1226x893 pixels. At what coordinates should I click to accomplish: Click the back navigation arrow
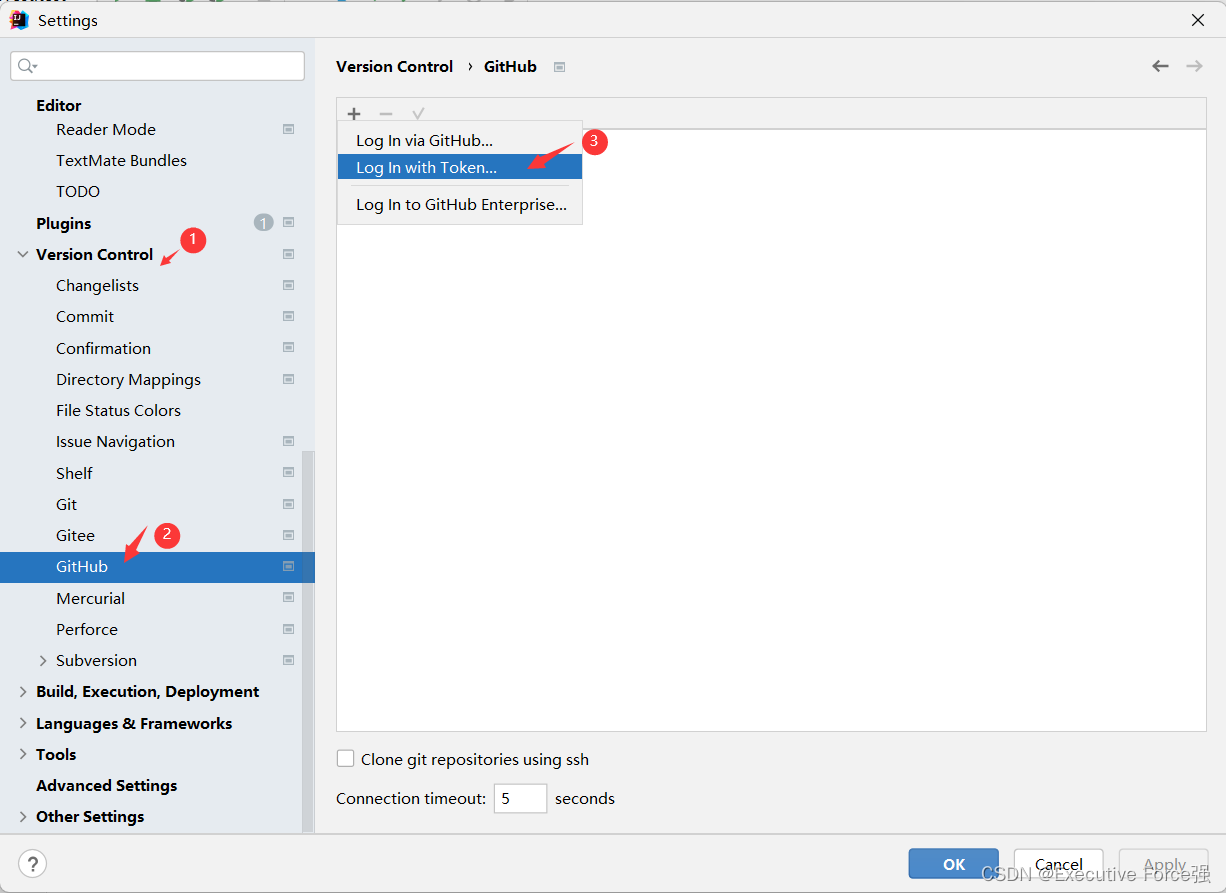(1160, 66)
